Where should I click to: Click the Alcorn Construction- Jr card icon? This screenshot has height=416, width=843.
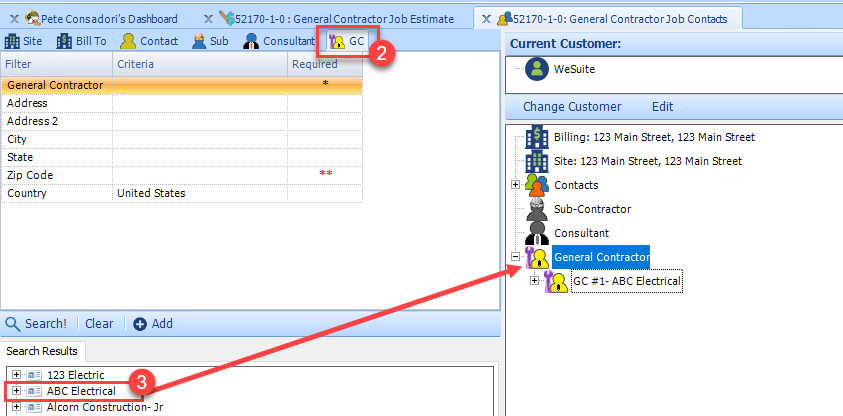34,407
